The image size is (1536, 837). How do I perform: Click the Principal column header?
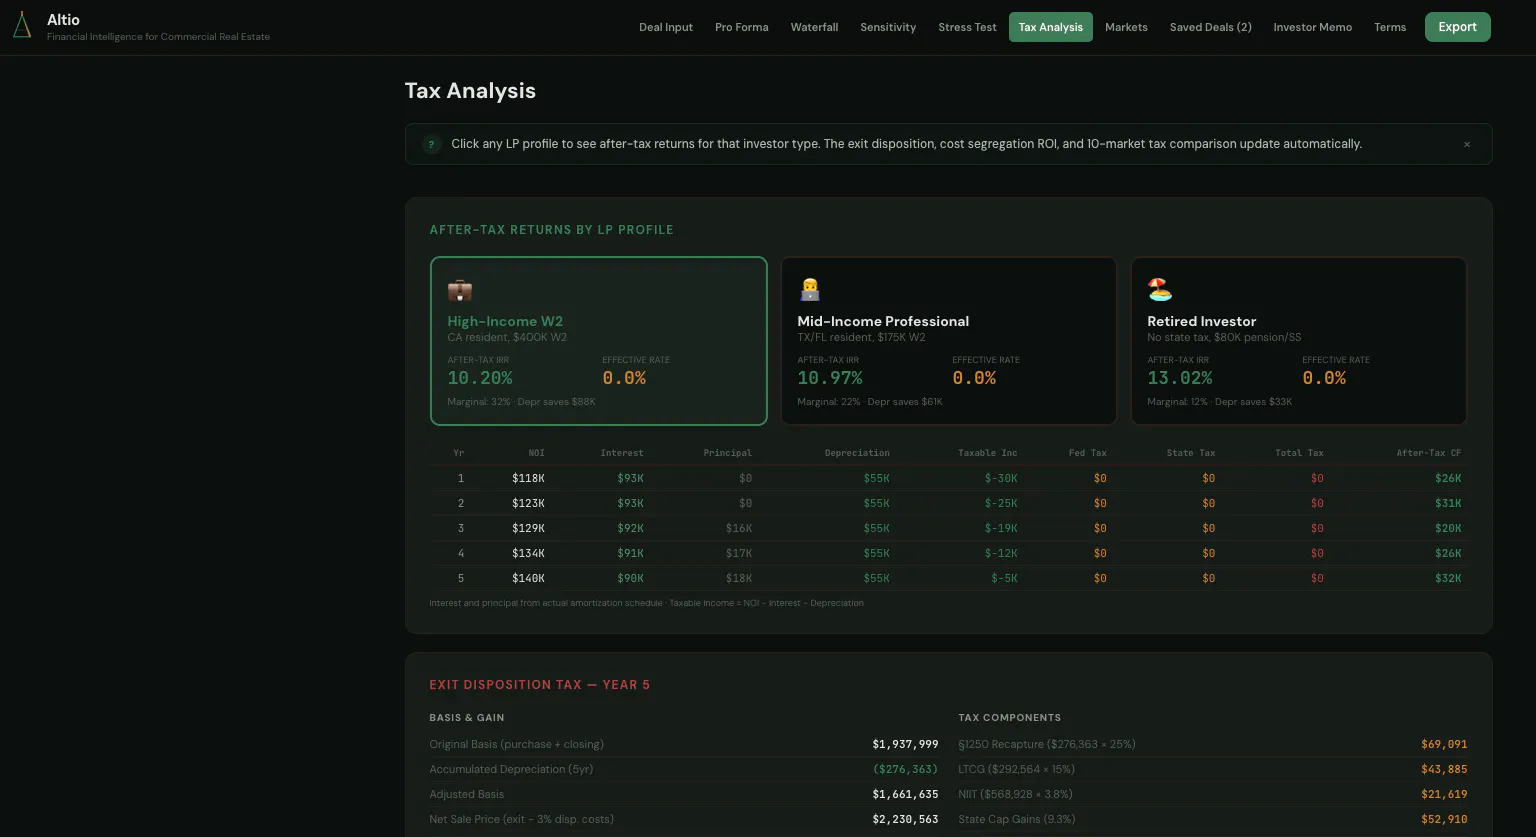tap(727, 453)
